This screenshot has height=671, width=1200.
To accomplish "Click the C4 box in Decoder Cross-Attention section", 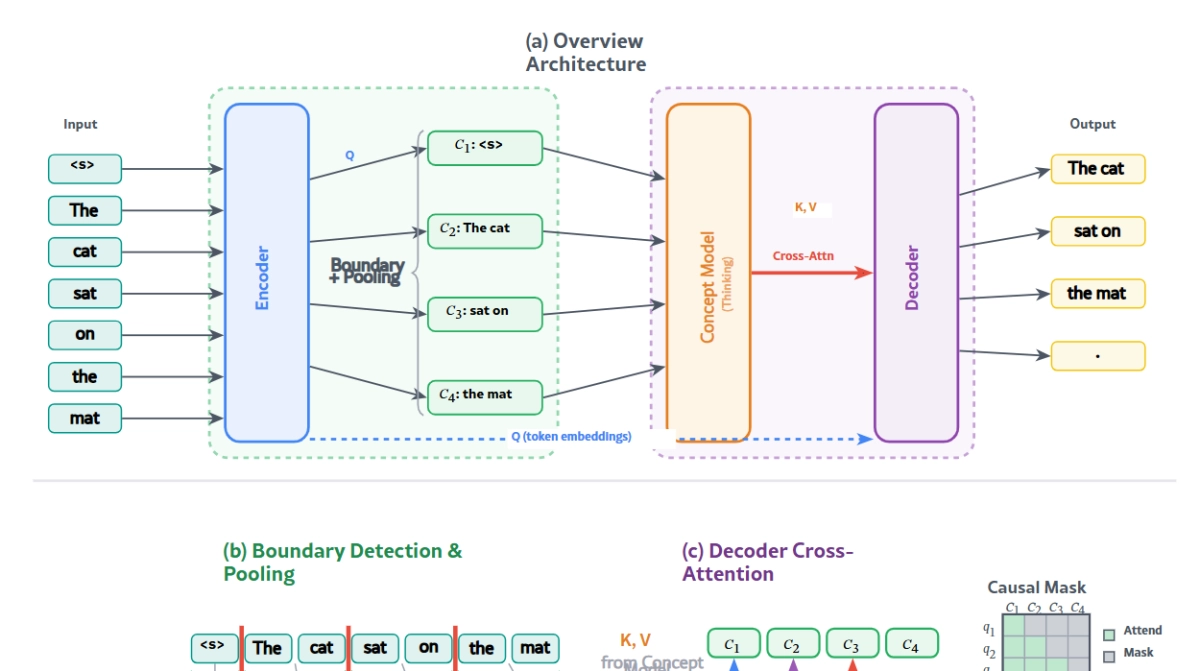I will [911, 643].
